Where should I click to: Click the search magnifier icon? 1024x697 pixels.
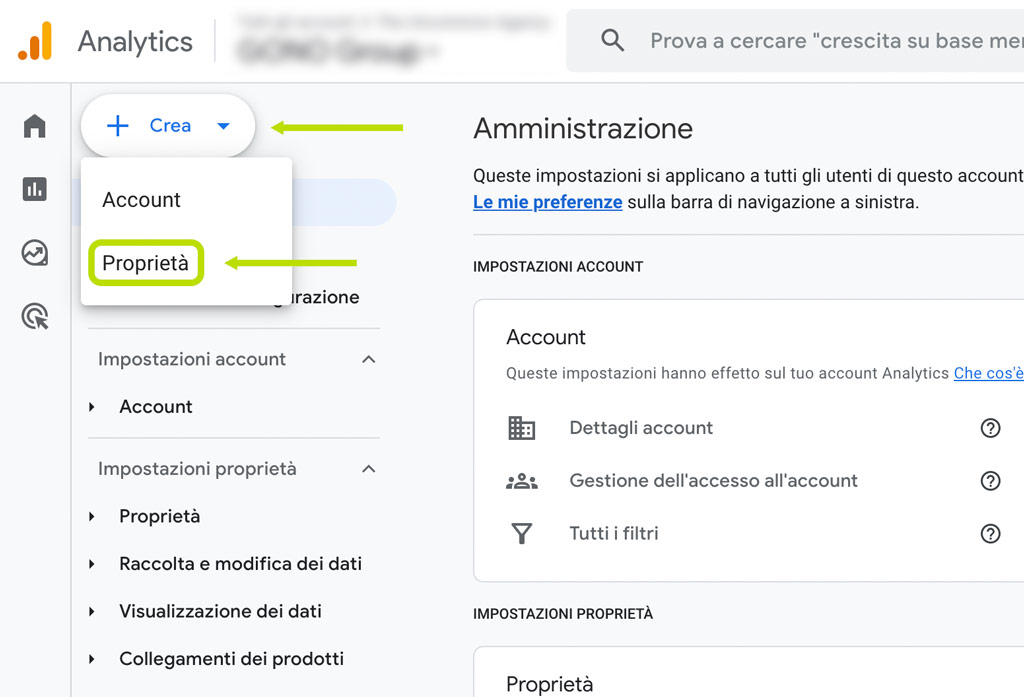pyautogui.click(x=612, y=40)
